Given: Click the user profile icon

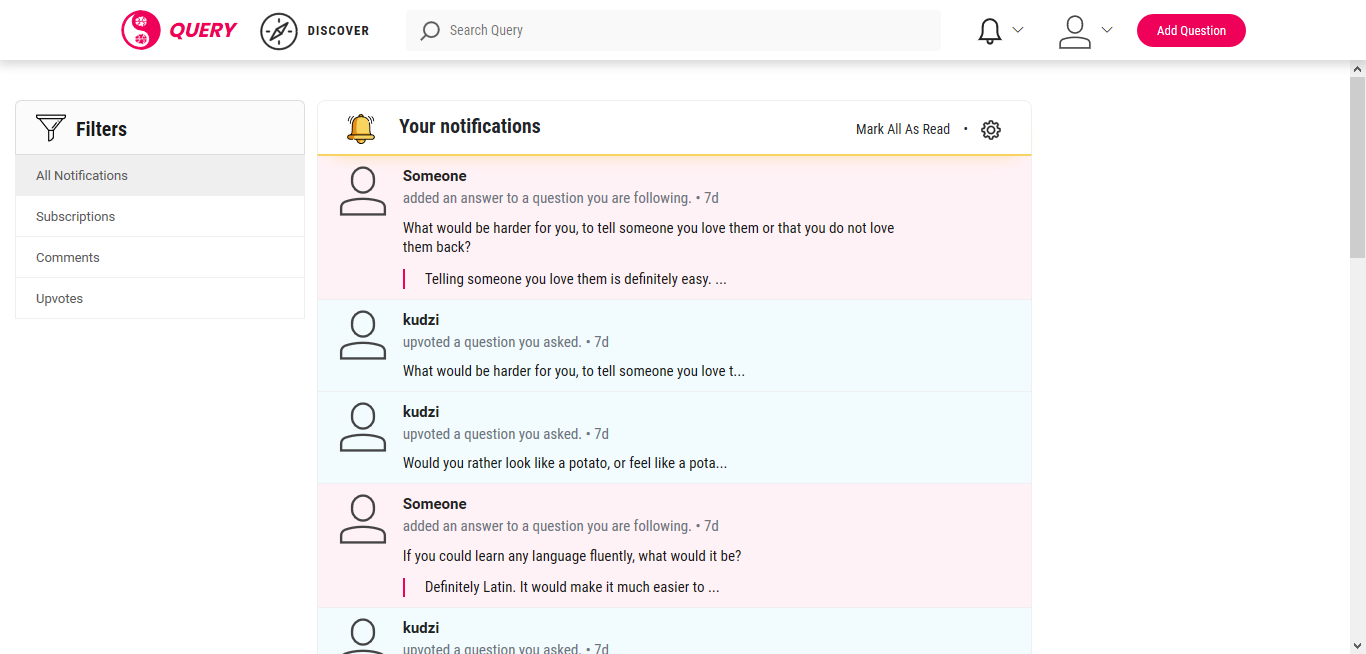Looking at the screenshot, I should 1074,31.
